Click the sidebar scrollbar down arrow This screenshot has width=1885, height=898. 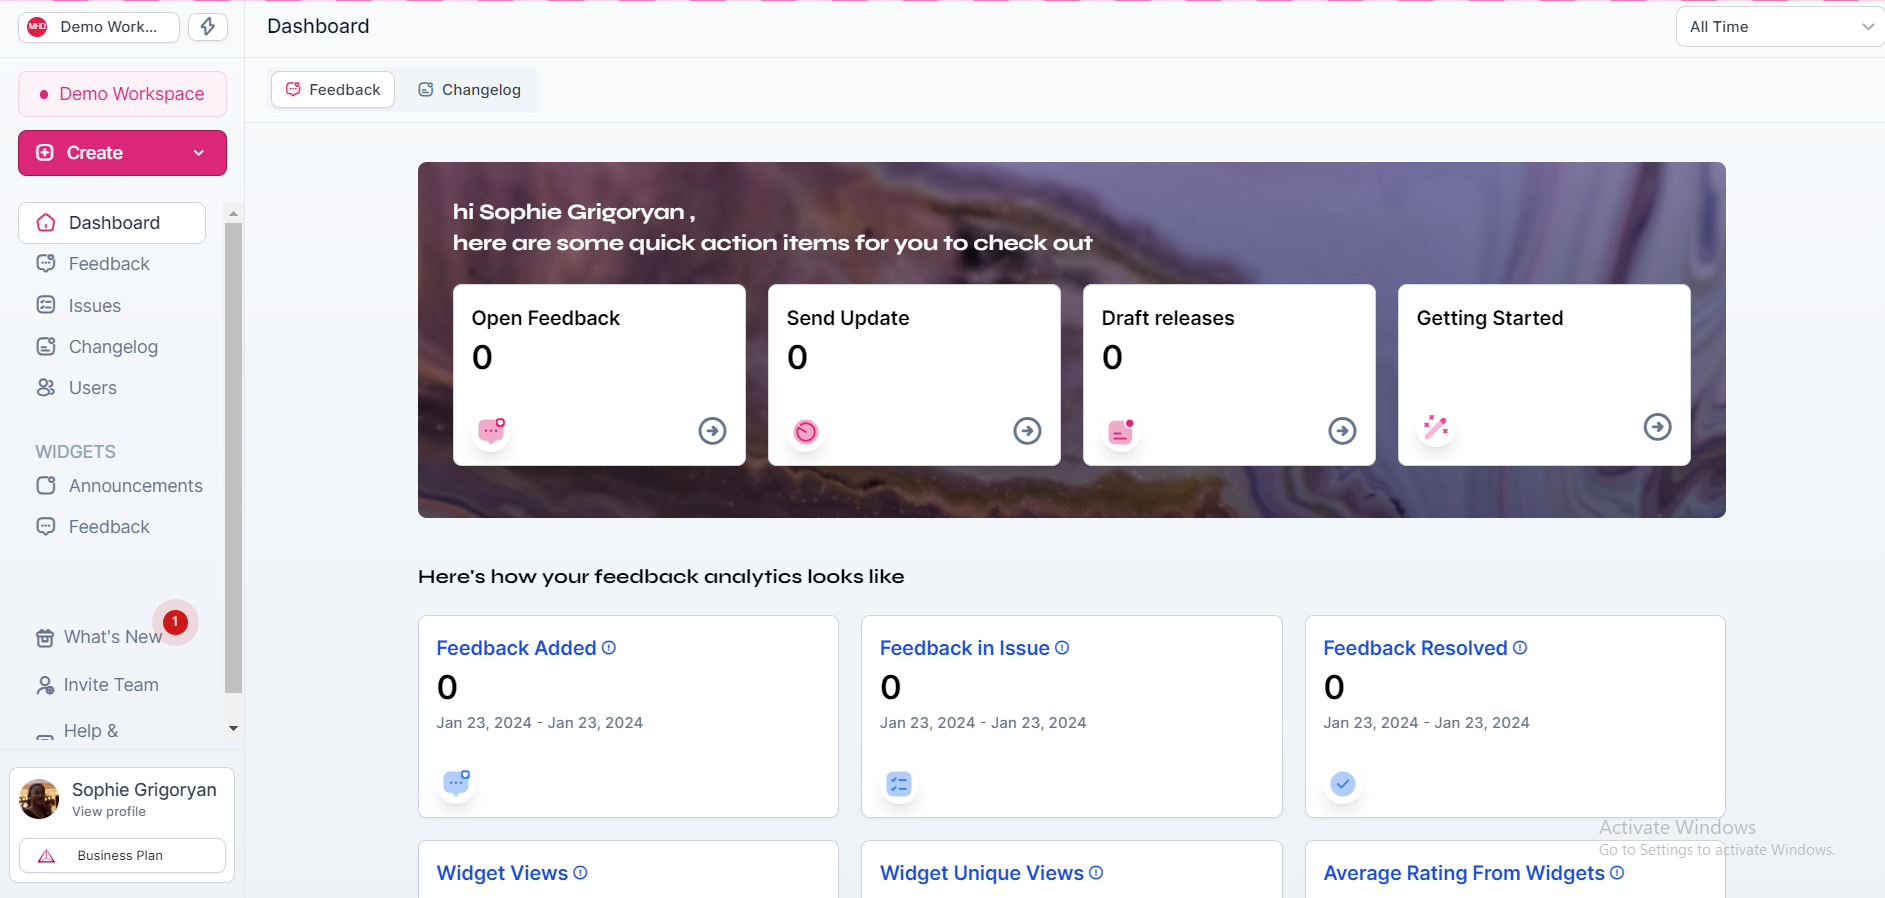point(233,729)
